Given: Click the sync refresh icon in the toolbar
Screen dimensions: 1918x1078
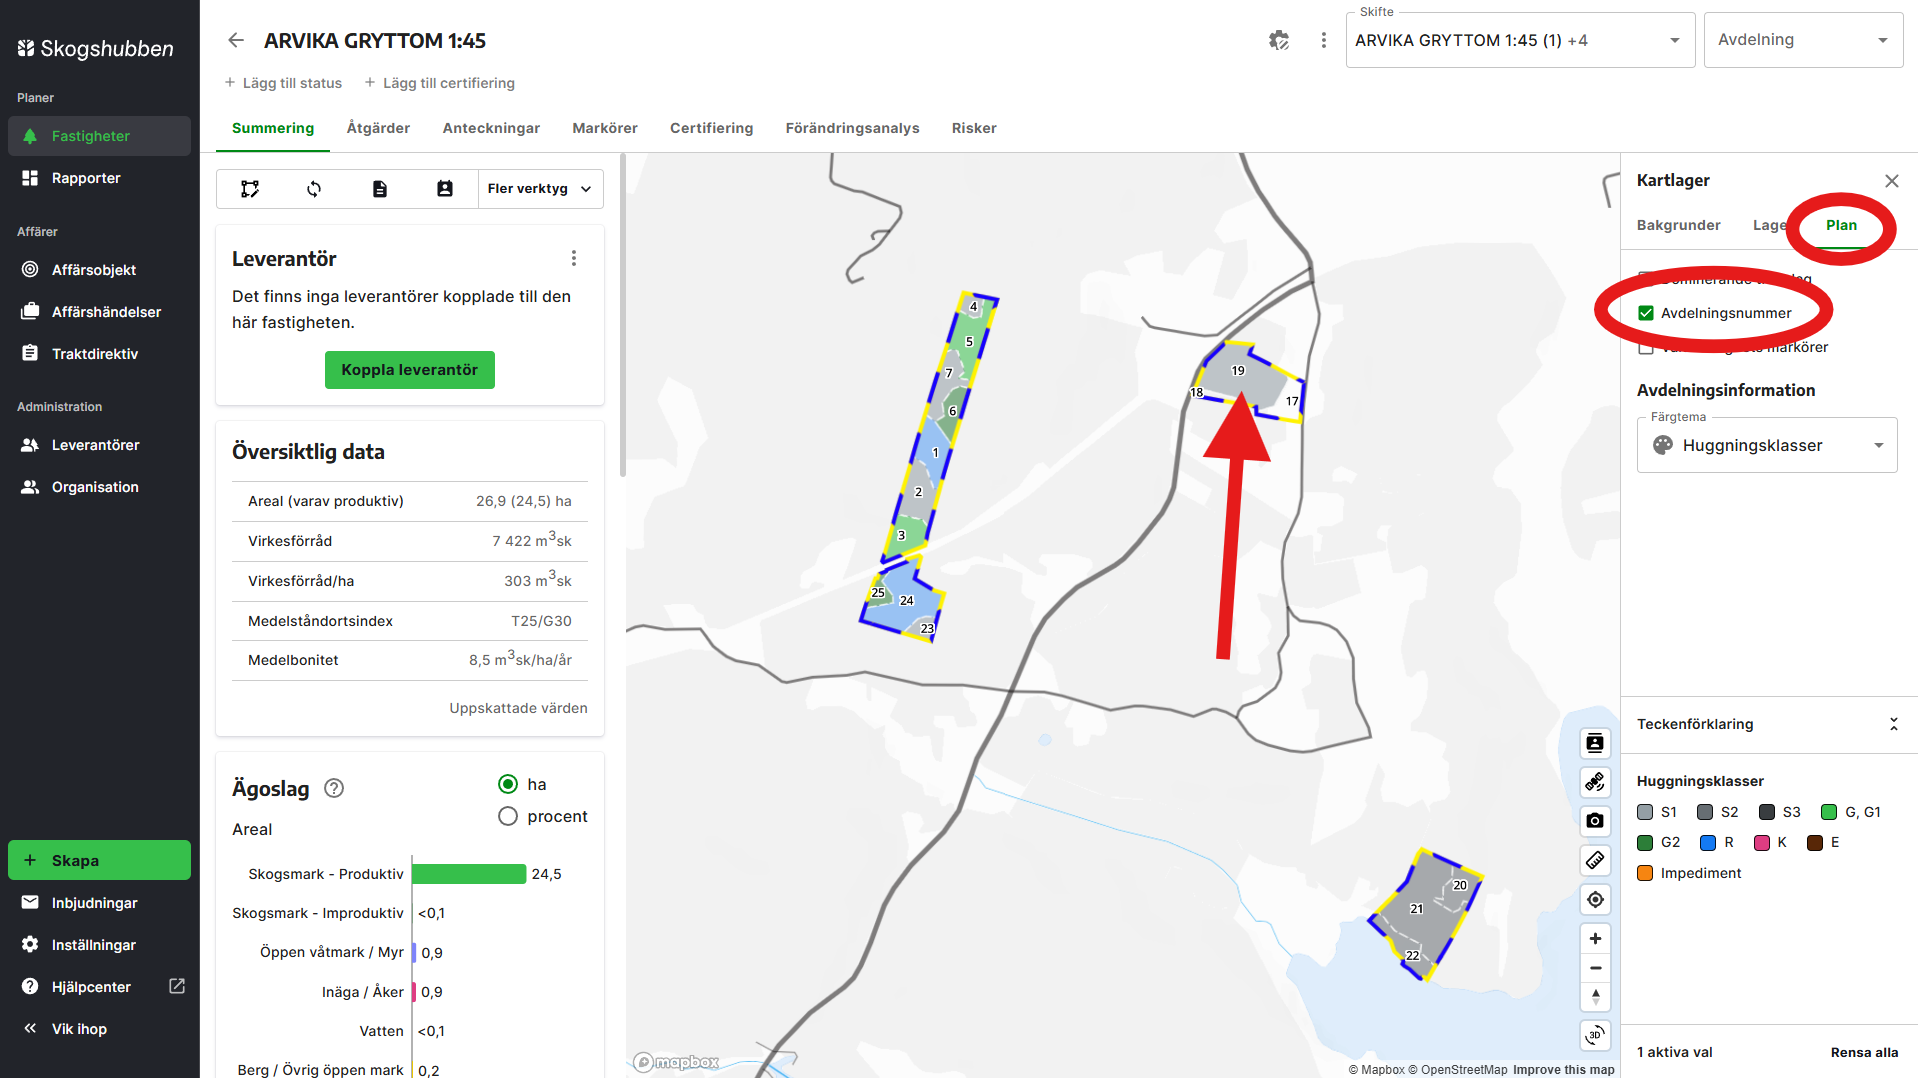Looking at the screenshot, I should (x=314, y=189).
